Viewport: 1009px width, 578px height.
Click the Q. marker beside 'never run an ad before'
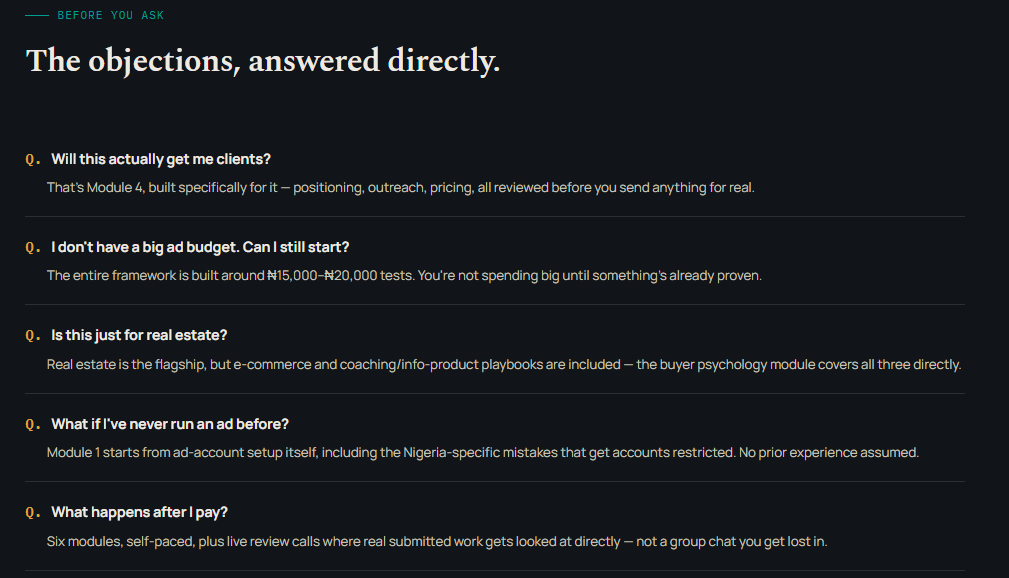click(x=33, y=425)
